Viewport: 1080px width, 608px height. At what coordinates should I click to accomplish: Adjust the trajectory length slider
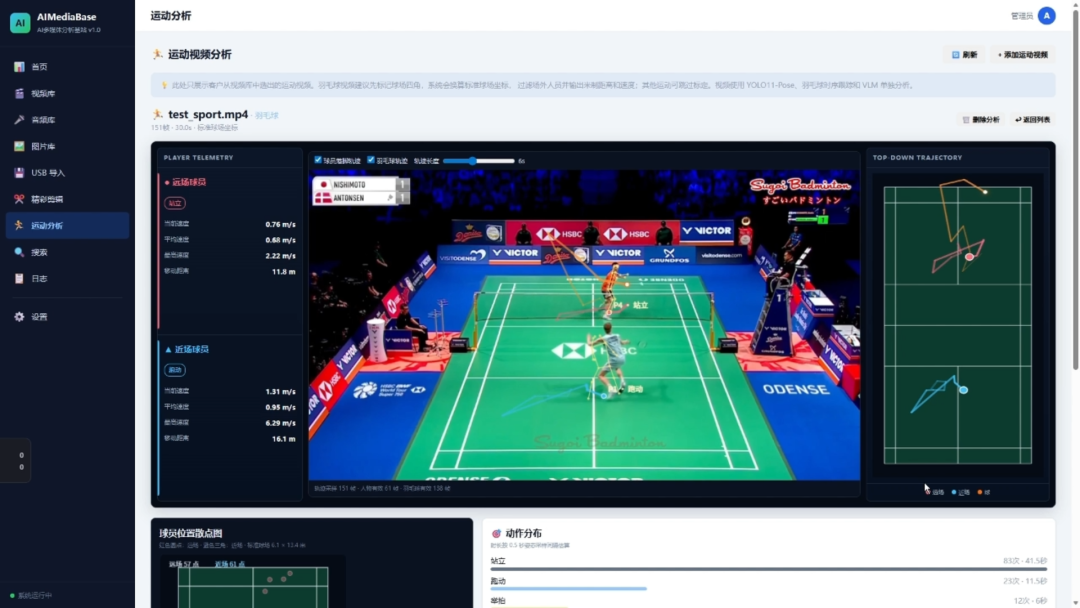[479, 161]
